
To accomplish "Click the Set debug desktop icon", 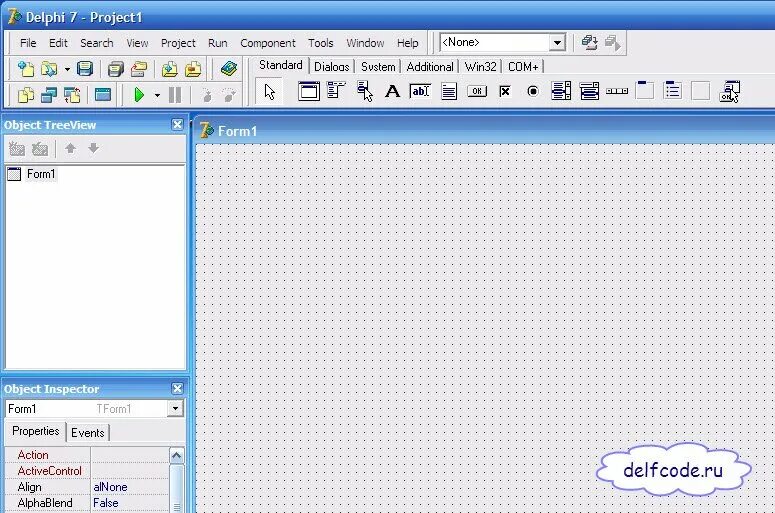I will pos(612,43).
